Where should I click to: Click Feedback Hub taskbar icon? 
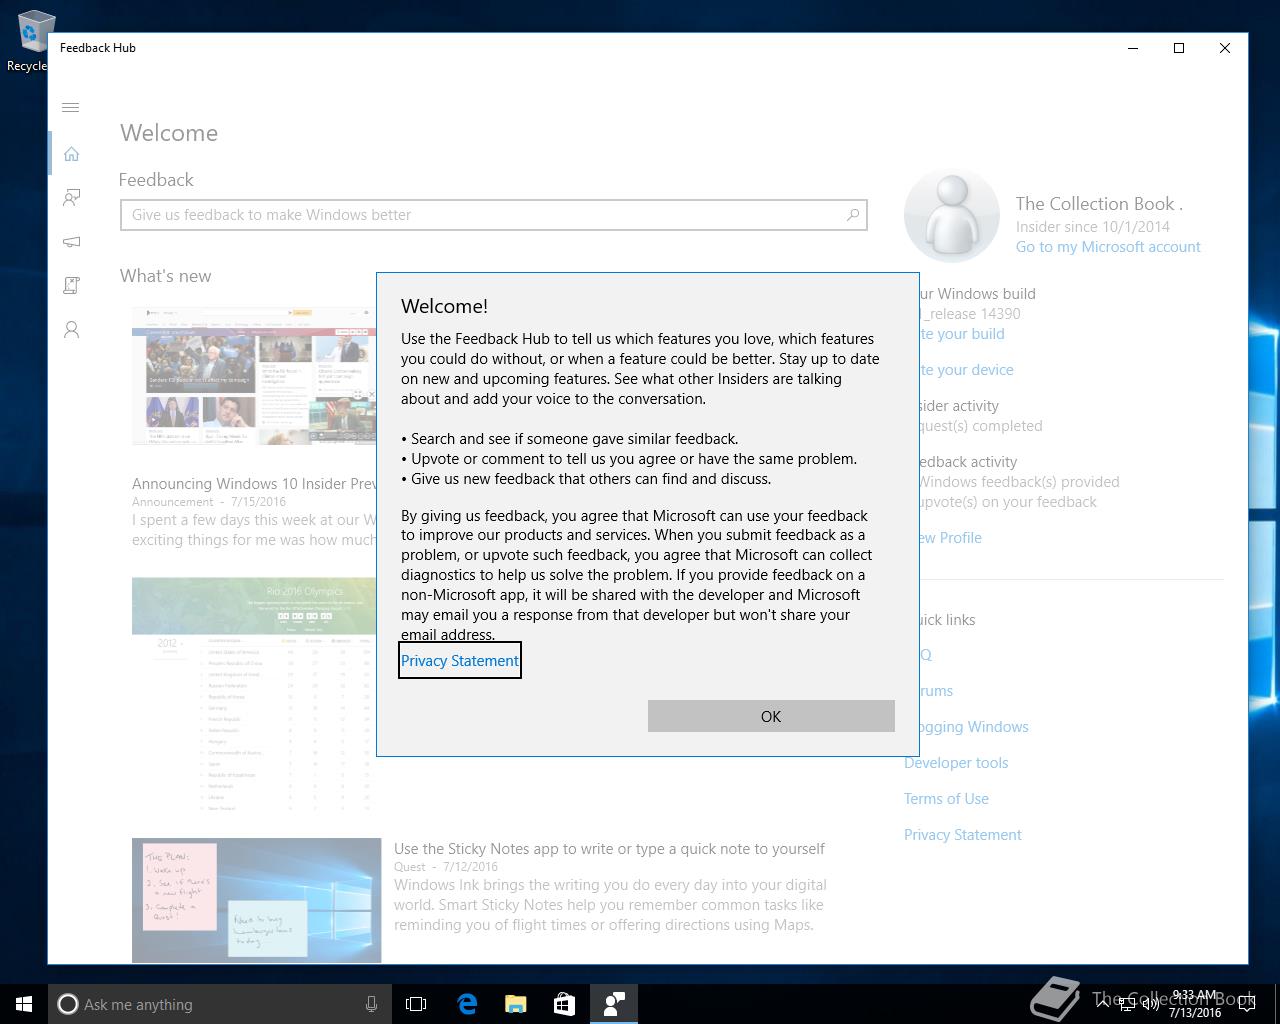[x=613, y=1004]
